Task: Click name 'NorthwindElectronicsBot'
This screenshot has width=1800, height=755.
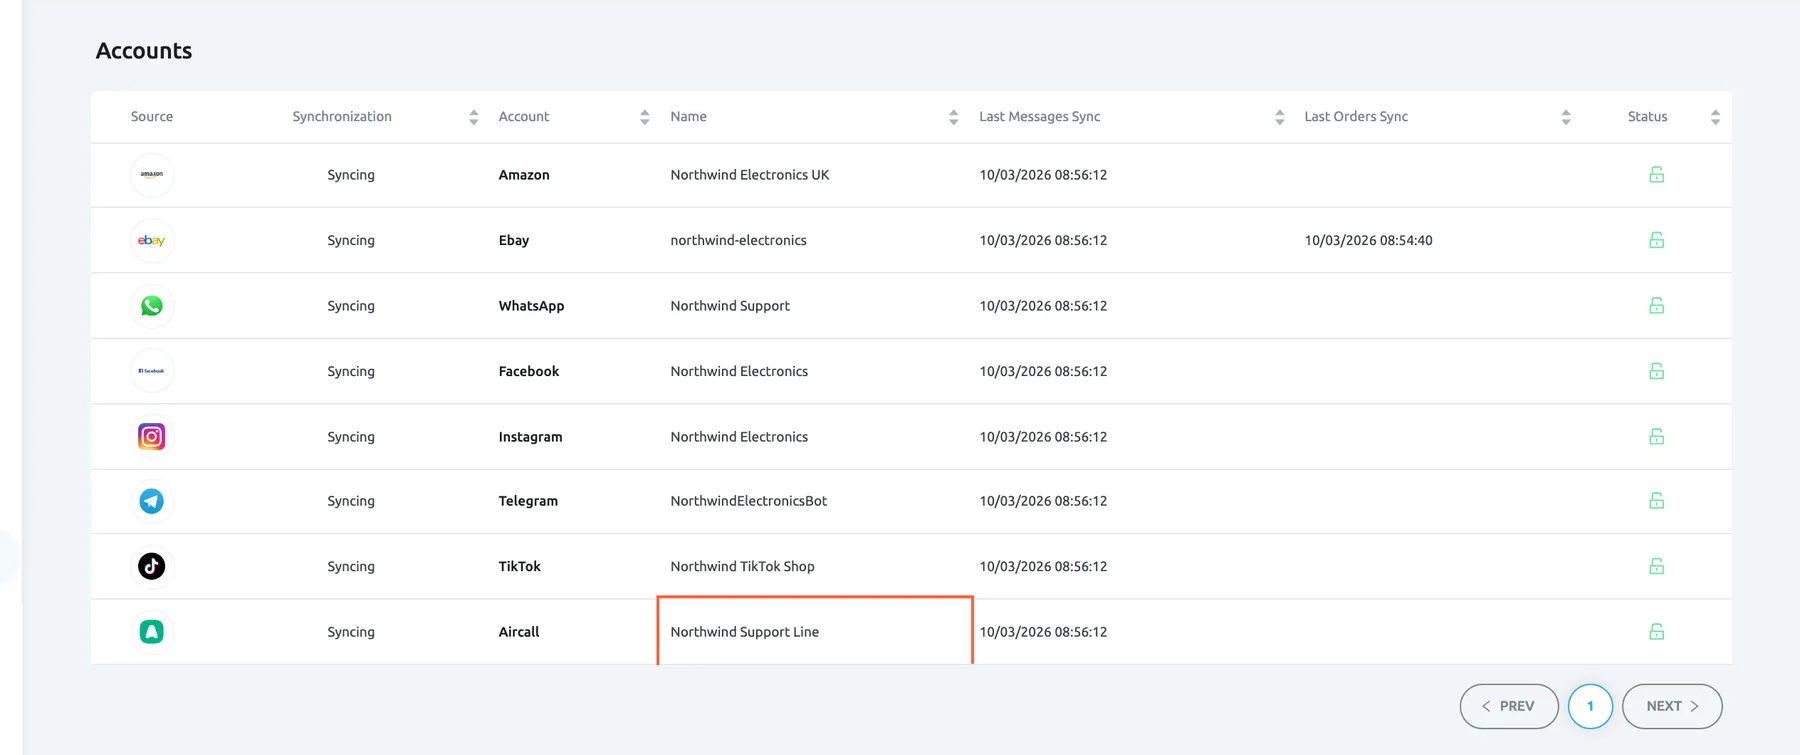Action: [749, 501]
